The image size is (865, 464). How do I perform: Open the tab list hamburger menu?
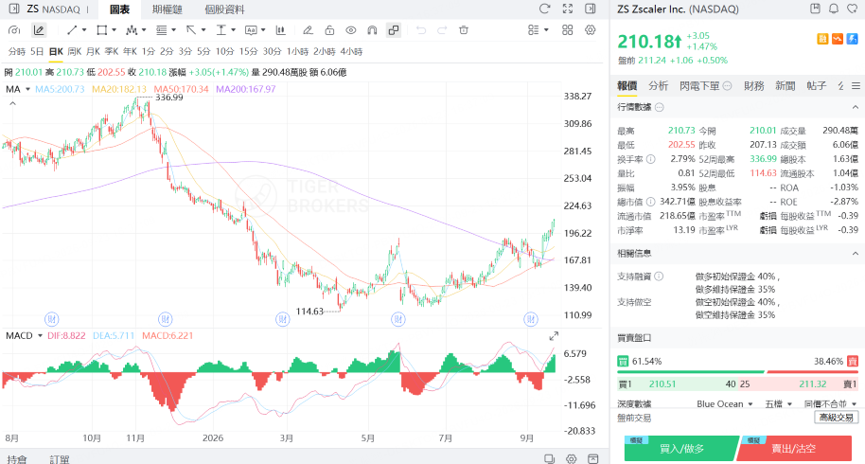[856, 86]
